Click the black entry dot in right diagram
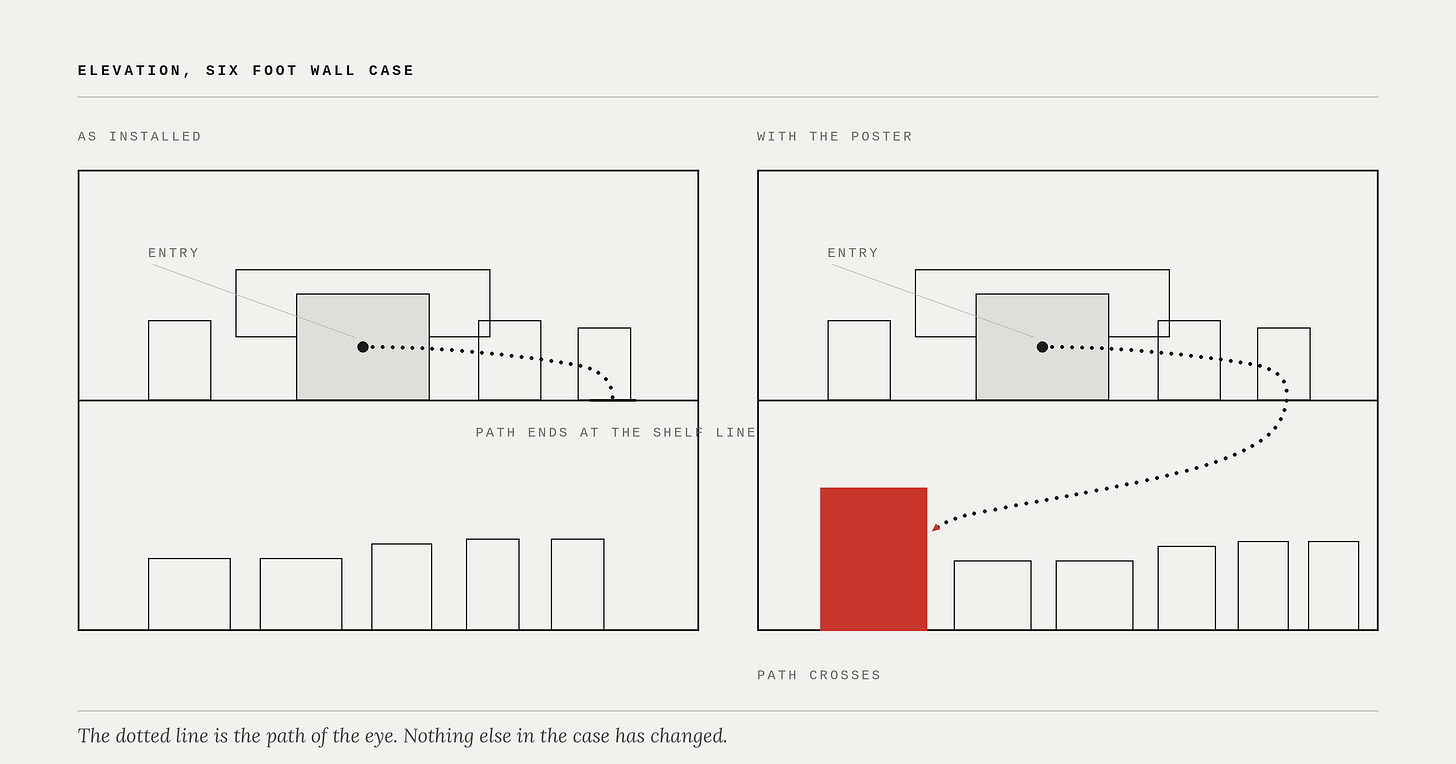 [1042, 347]
